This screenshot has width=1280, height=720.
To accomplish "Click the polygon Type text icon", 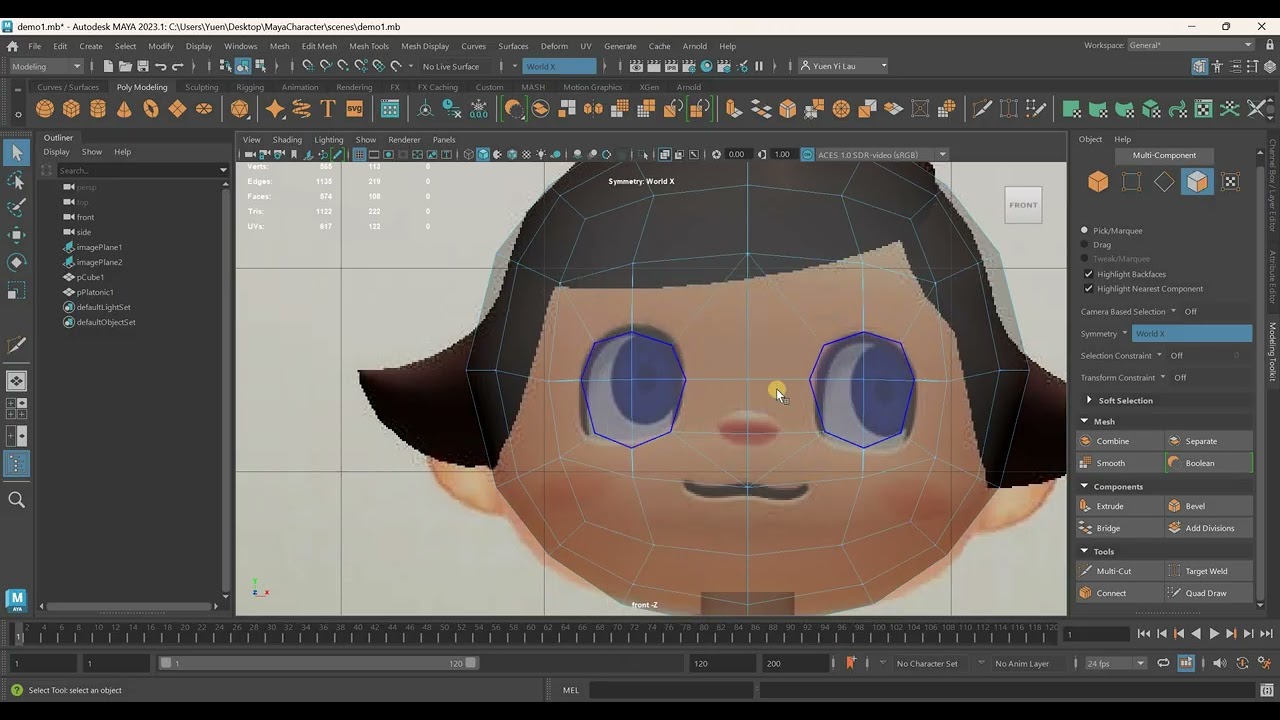I will [328, 109].
